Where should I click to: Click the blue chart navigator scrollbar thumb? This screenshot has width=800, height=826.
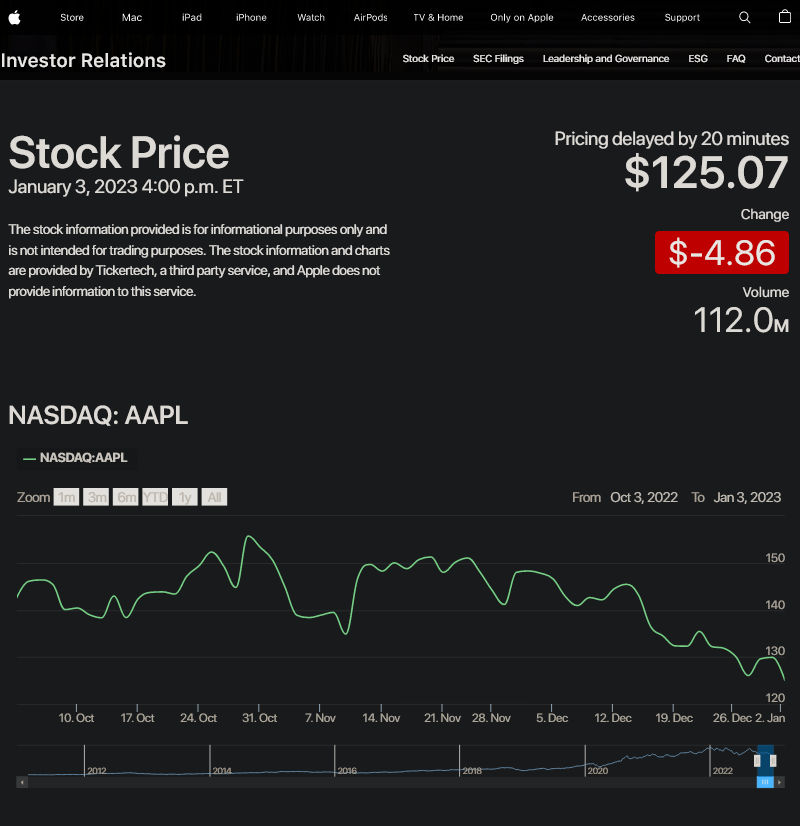765,782
